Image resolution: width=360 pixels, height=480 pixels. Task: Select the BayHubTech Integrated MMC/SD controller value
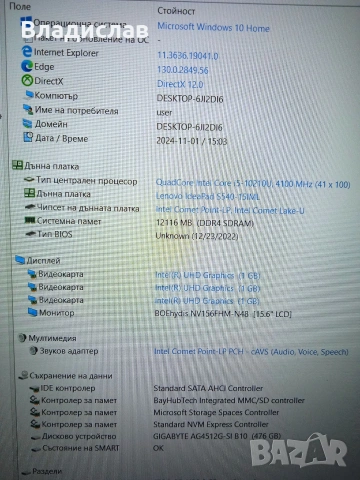(x=229, y=400)
